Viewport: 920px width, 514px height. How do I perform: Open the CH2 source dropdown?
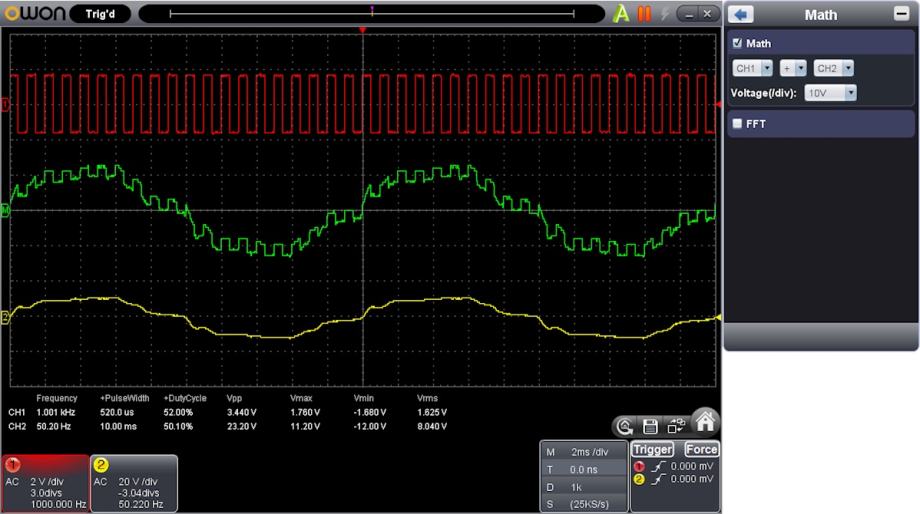click(x=834, y=68)
